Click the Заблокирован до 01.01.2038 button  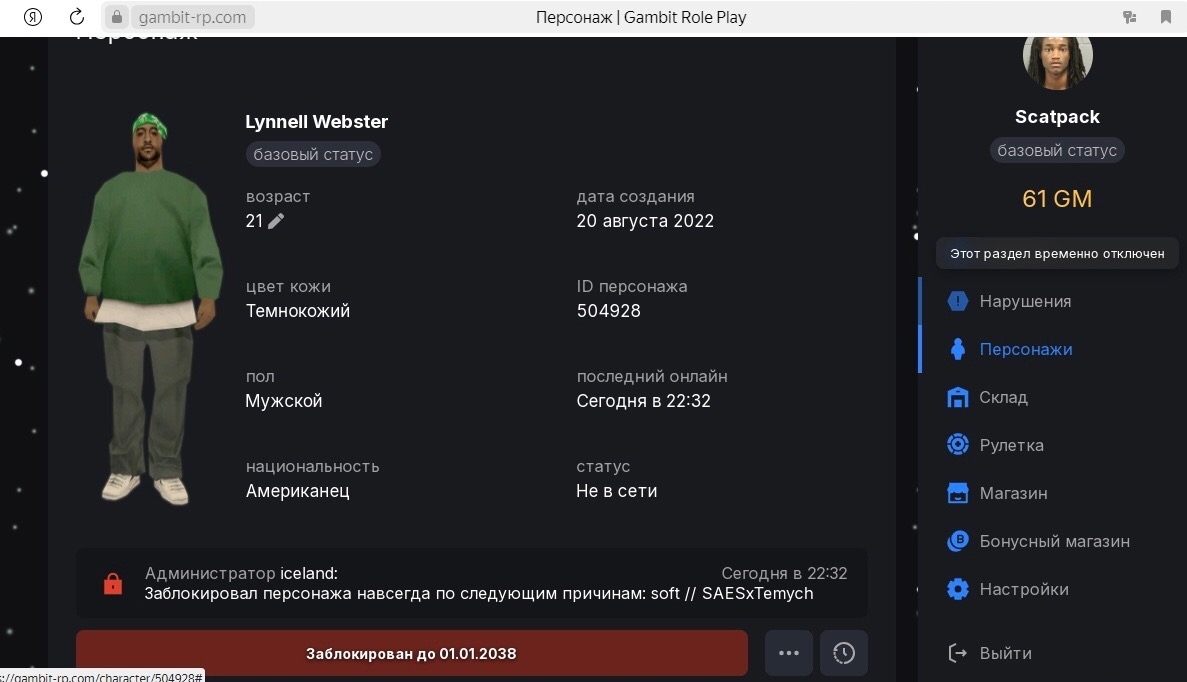[411, 654]
